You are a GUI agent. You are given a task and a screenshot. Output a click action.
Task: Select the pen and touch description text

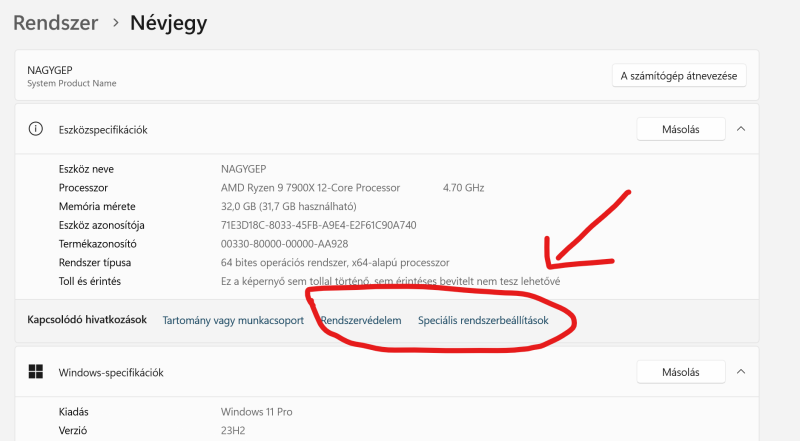[390, 281]
